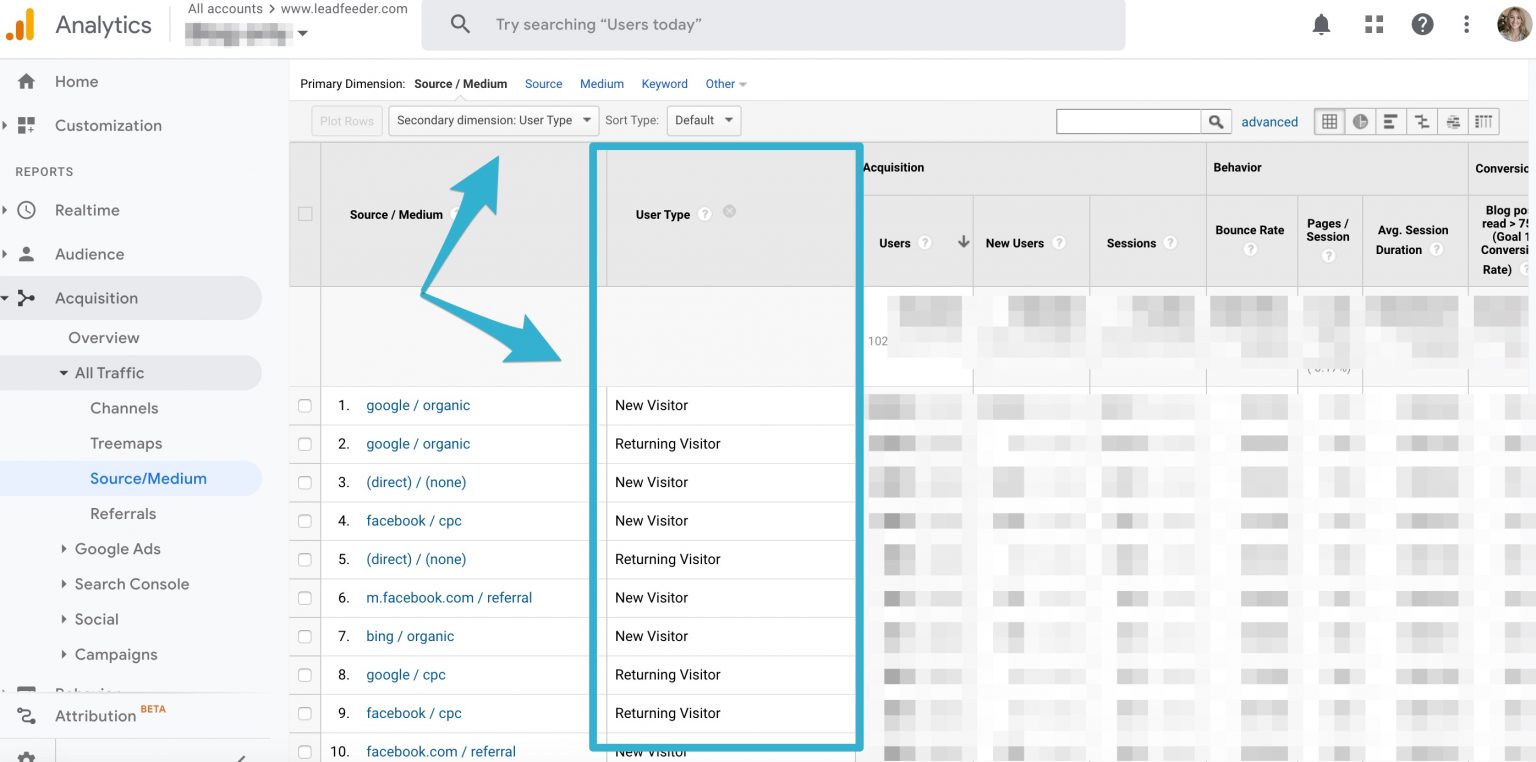The height and width of the screenshot is (762, 1536).
Task: Open the facebook / cpc source report
Action: (413, 521)
